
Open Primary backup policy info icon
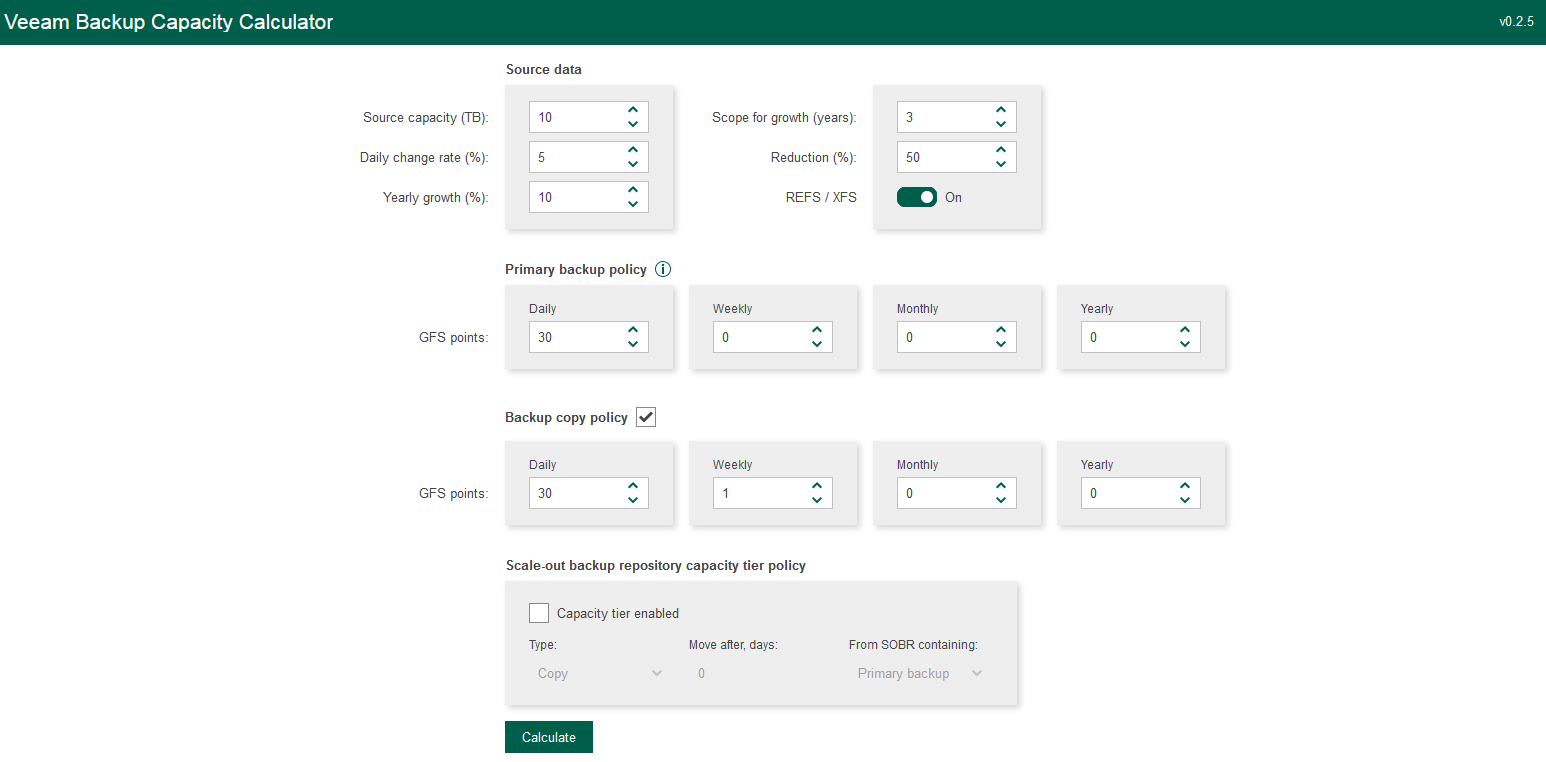[x=663, y=269]
